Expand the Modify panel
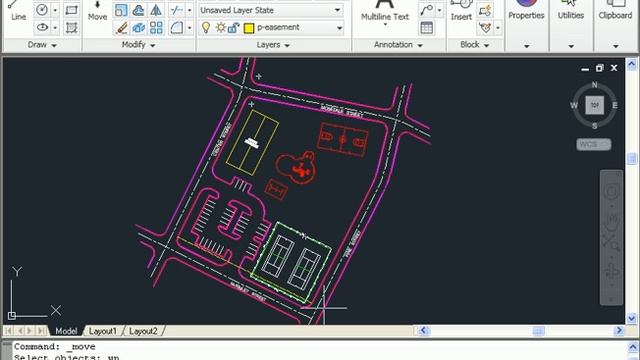The width and height of the screenshot is (640, 360). (x=139, y=45)
